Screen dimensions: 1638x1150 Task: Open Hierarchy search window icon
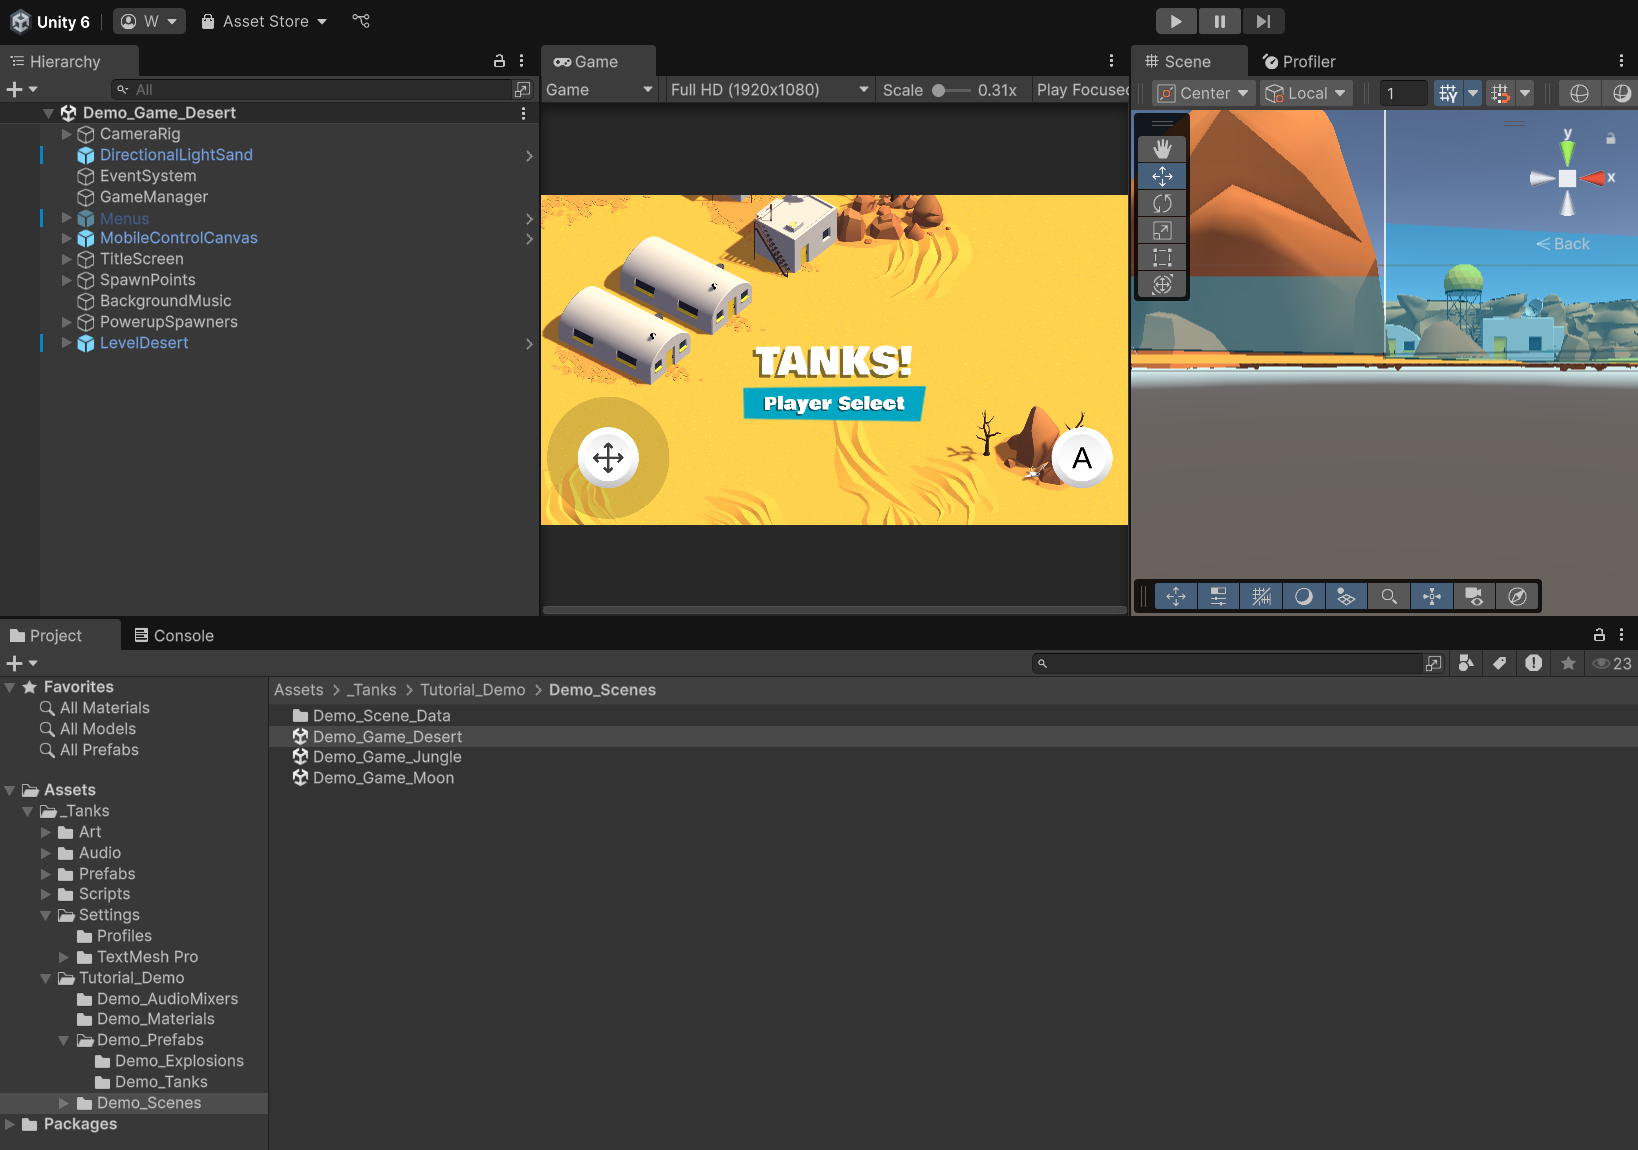(x=522, y=90)
